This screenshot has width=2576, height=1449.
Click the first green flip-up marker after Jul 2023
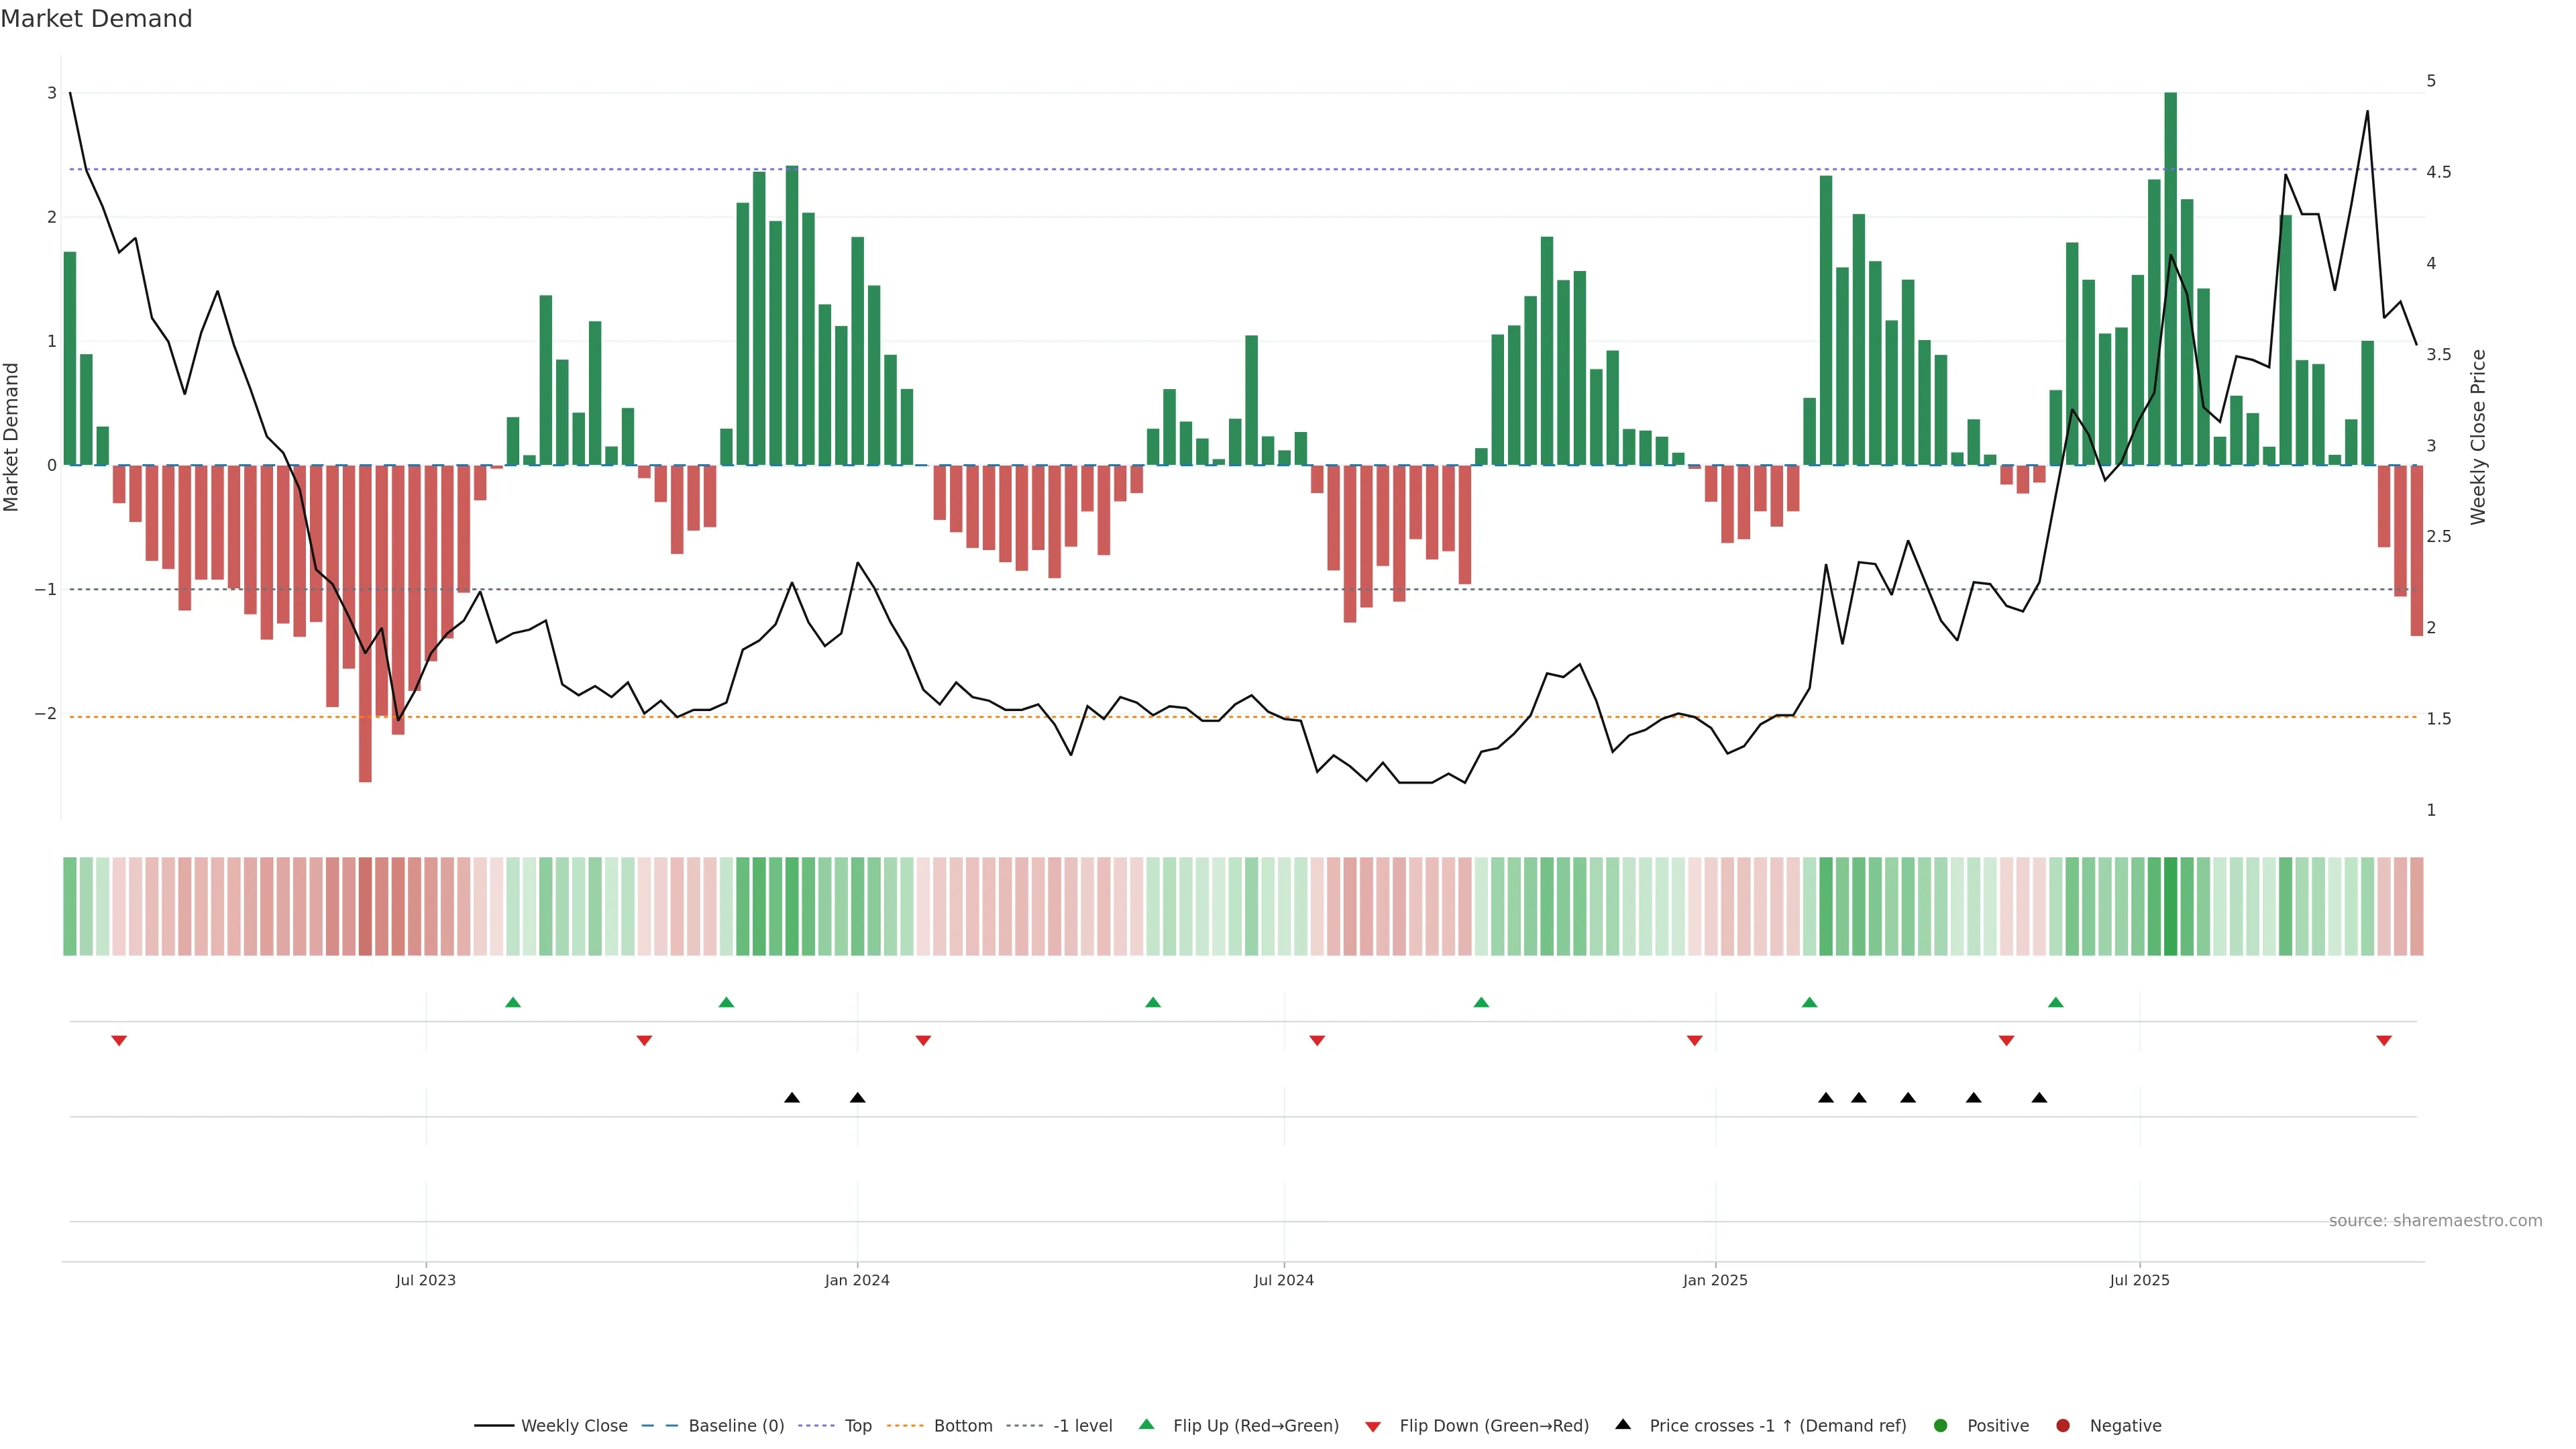(x=513, y=1002)
